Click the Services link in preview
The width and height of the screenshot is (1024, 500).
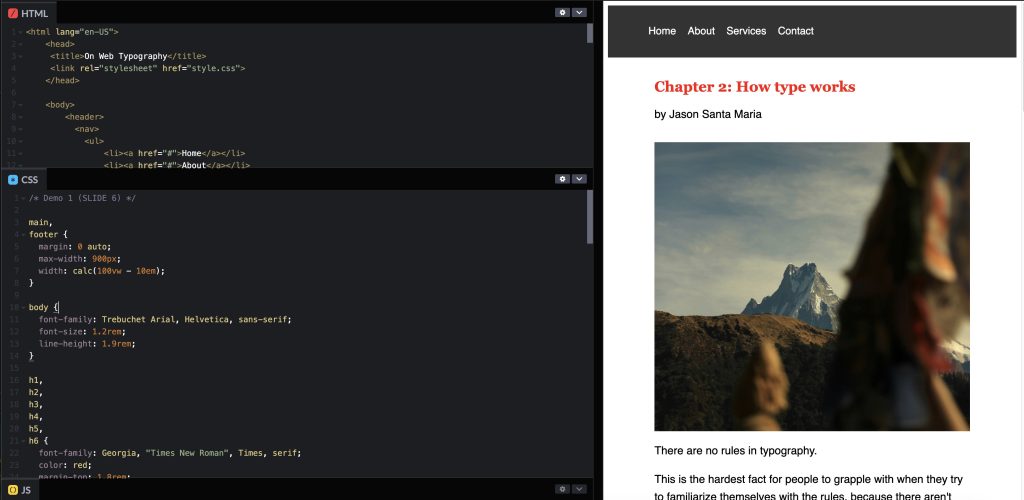[746, 31]
